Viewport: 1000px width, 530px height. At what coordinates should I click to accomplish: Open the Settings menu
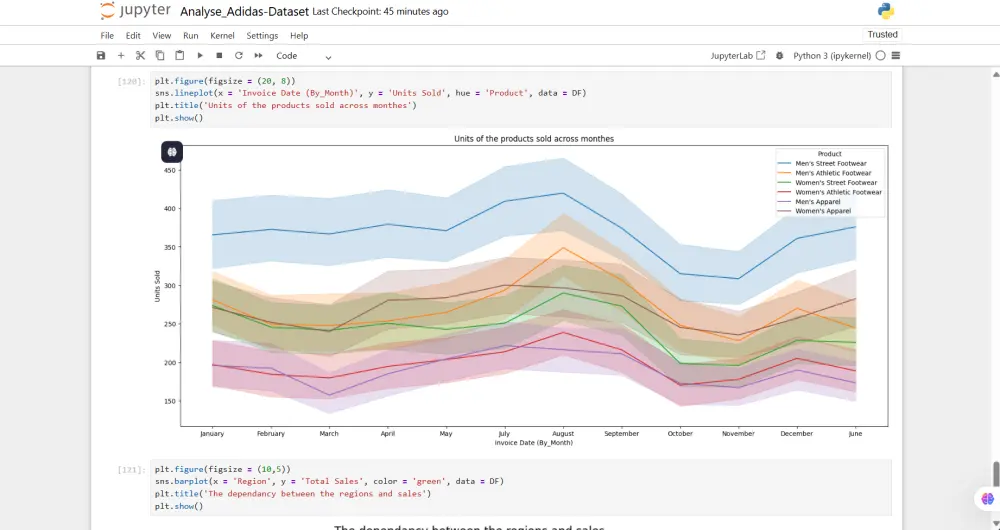[x=262, y=36]
